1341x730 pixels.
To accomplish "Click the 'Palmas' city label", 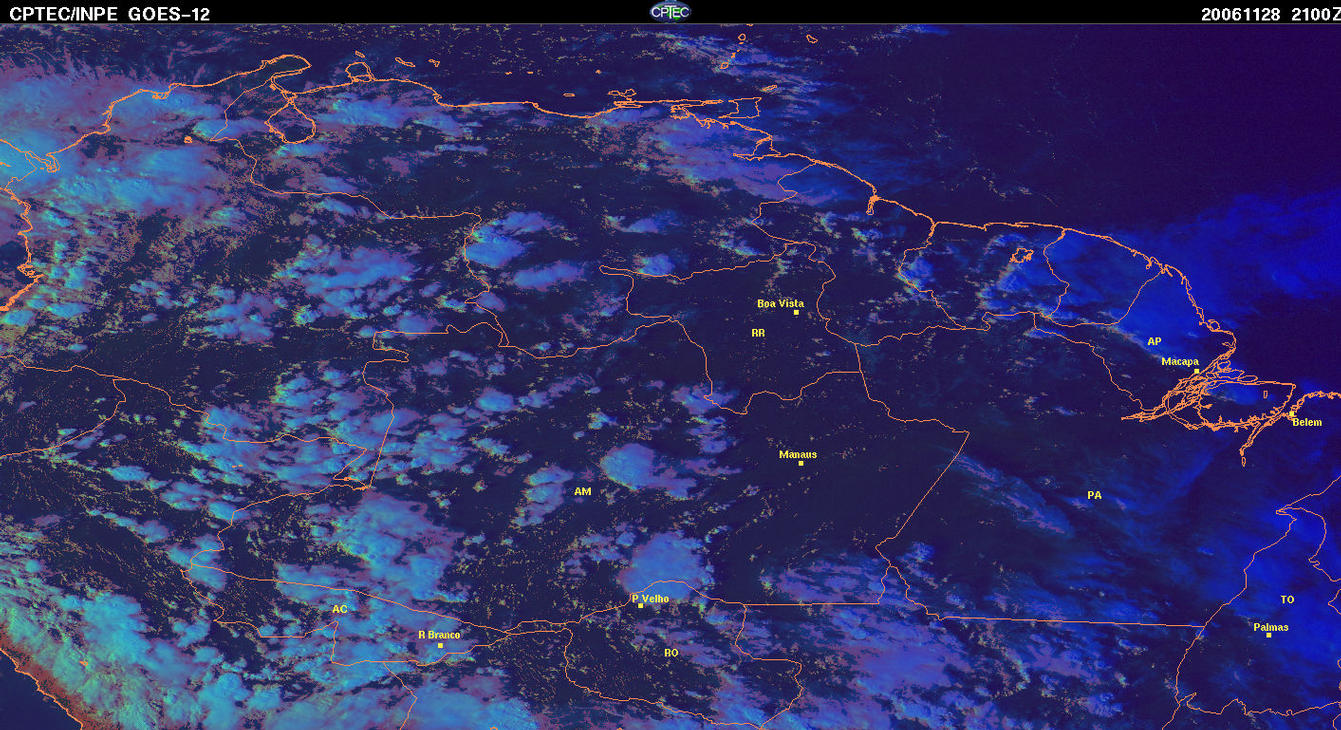I will click(x=1271, y=627).
